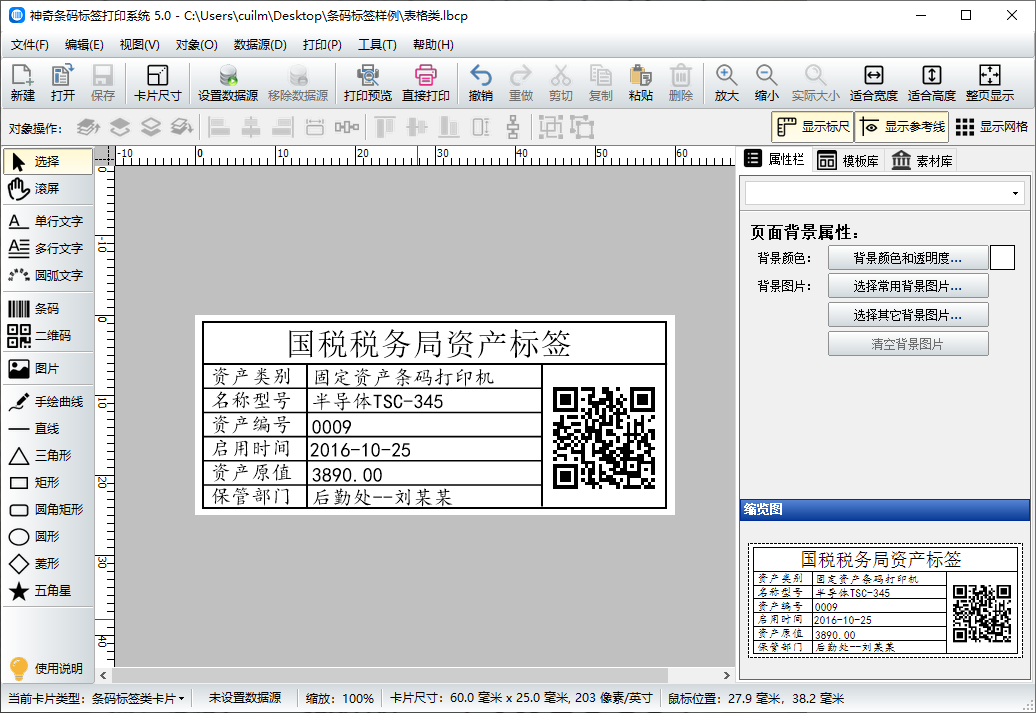Select the 矩形 rectangle tool
The width and height of the screenshot is (1036, 713).
pyautogui.click(x=48, y=483)
